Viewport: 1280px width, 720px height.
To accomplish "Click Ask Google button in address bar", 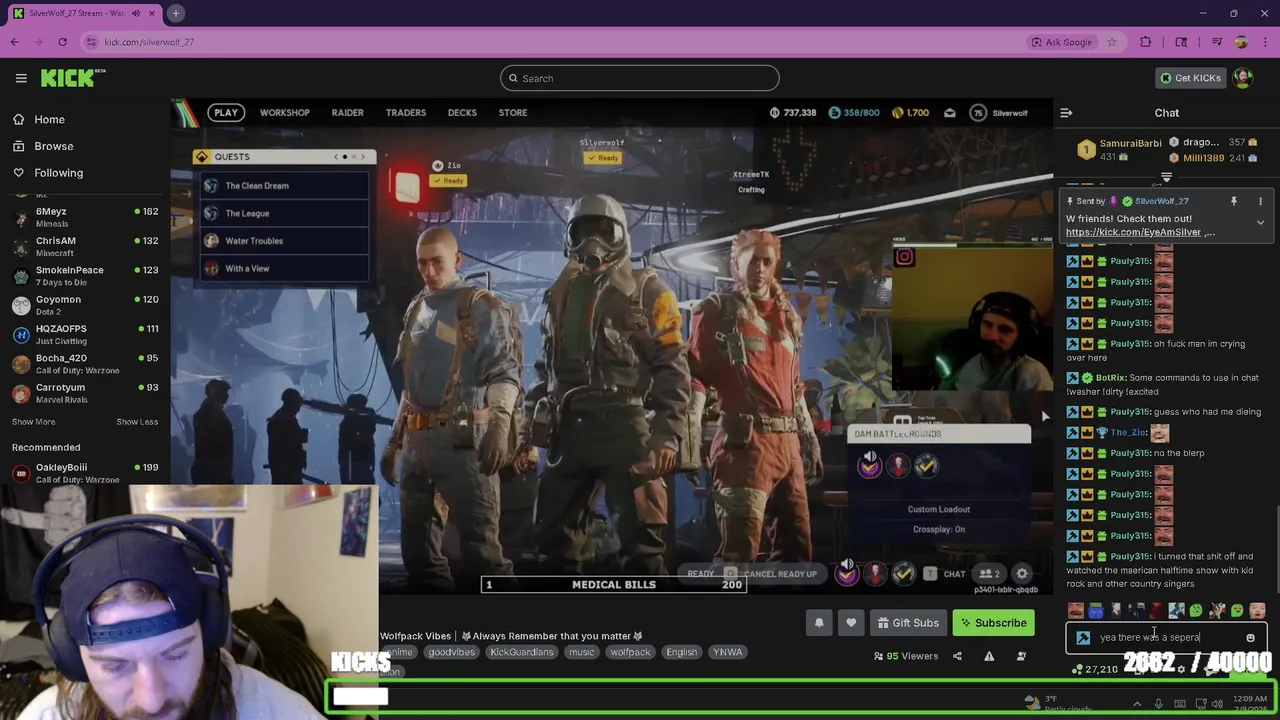I will point(1062,42).
